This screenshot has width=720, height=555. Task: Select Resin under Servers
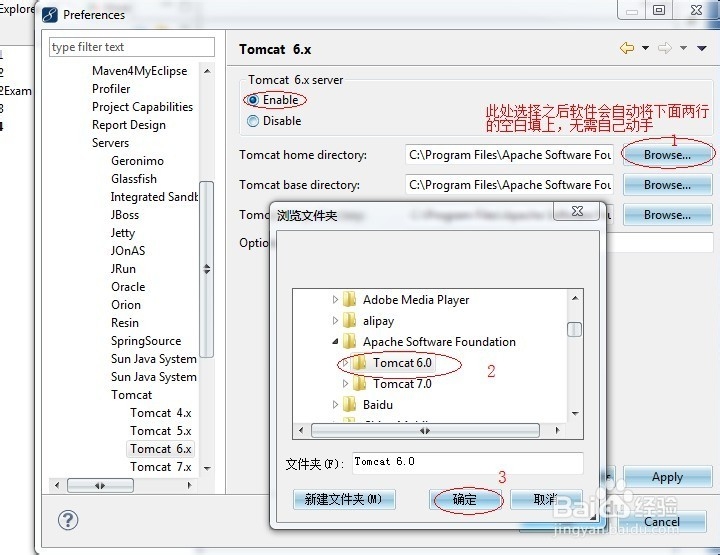click(124, 323)
